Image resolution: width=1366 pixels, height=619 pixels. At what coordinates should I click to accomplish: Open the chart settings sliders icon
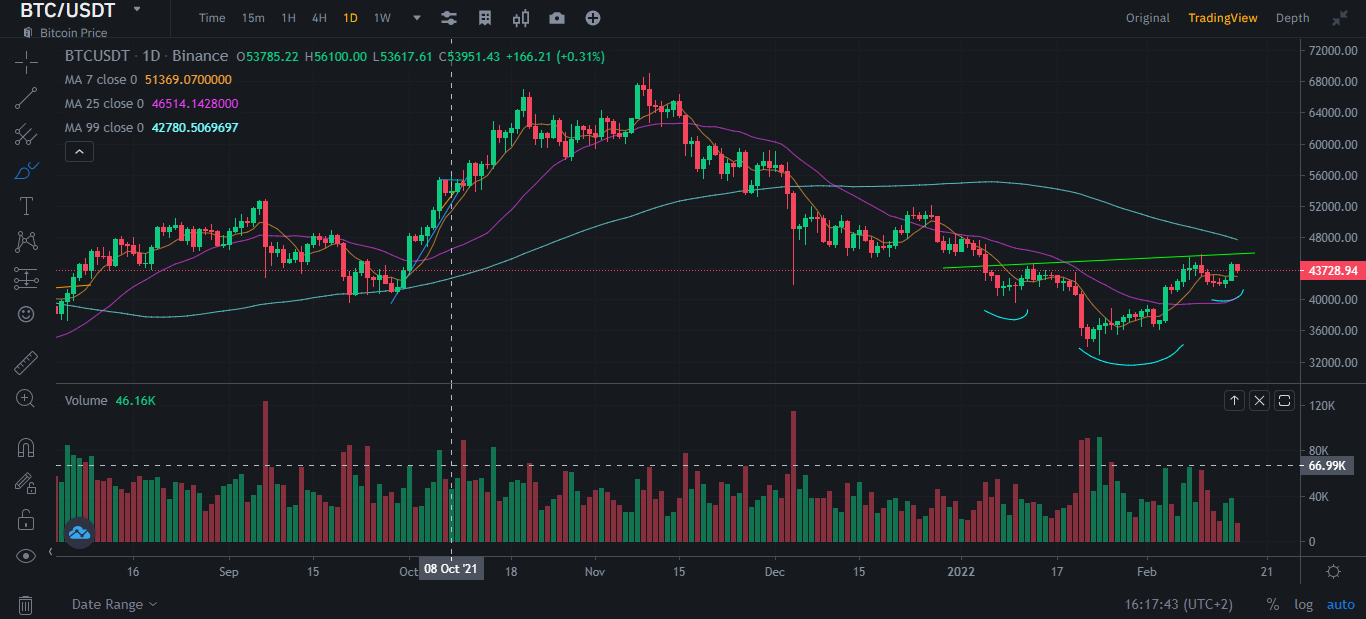(x=449, y=18)
